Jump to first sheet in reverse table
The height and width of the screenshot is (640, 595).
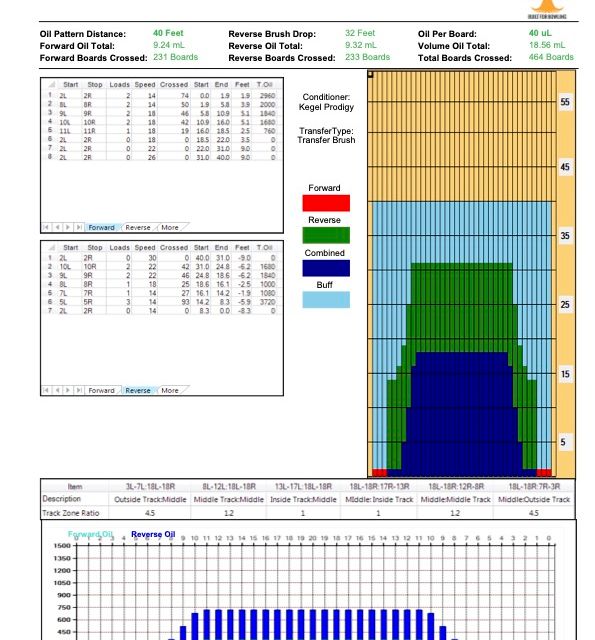46,390
